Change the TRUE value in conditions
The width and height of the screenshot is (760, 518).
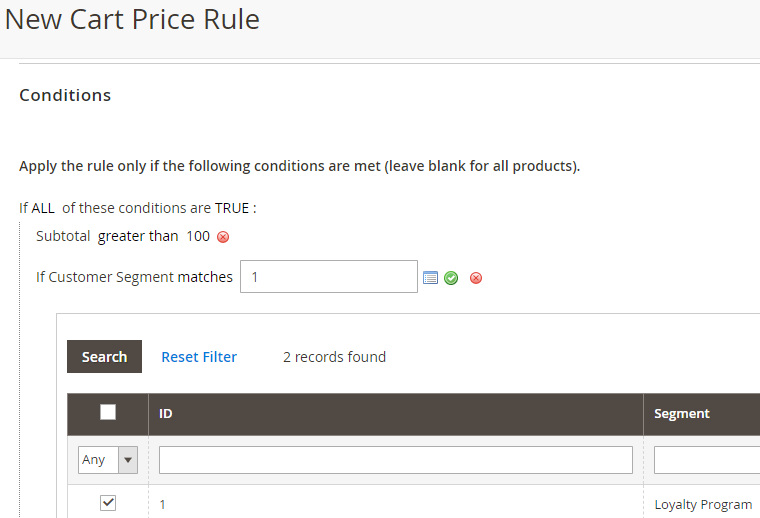point(232,208)
